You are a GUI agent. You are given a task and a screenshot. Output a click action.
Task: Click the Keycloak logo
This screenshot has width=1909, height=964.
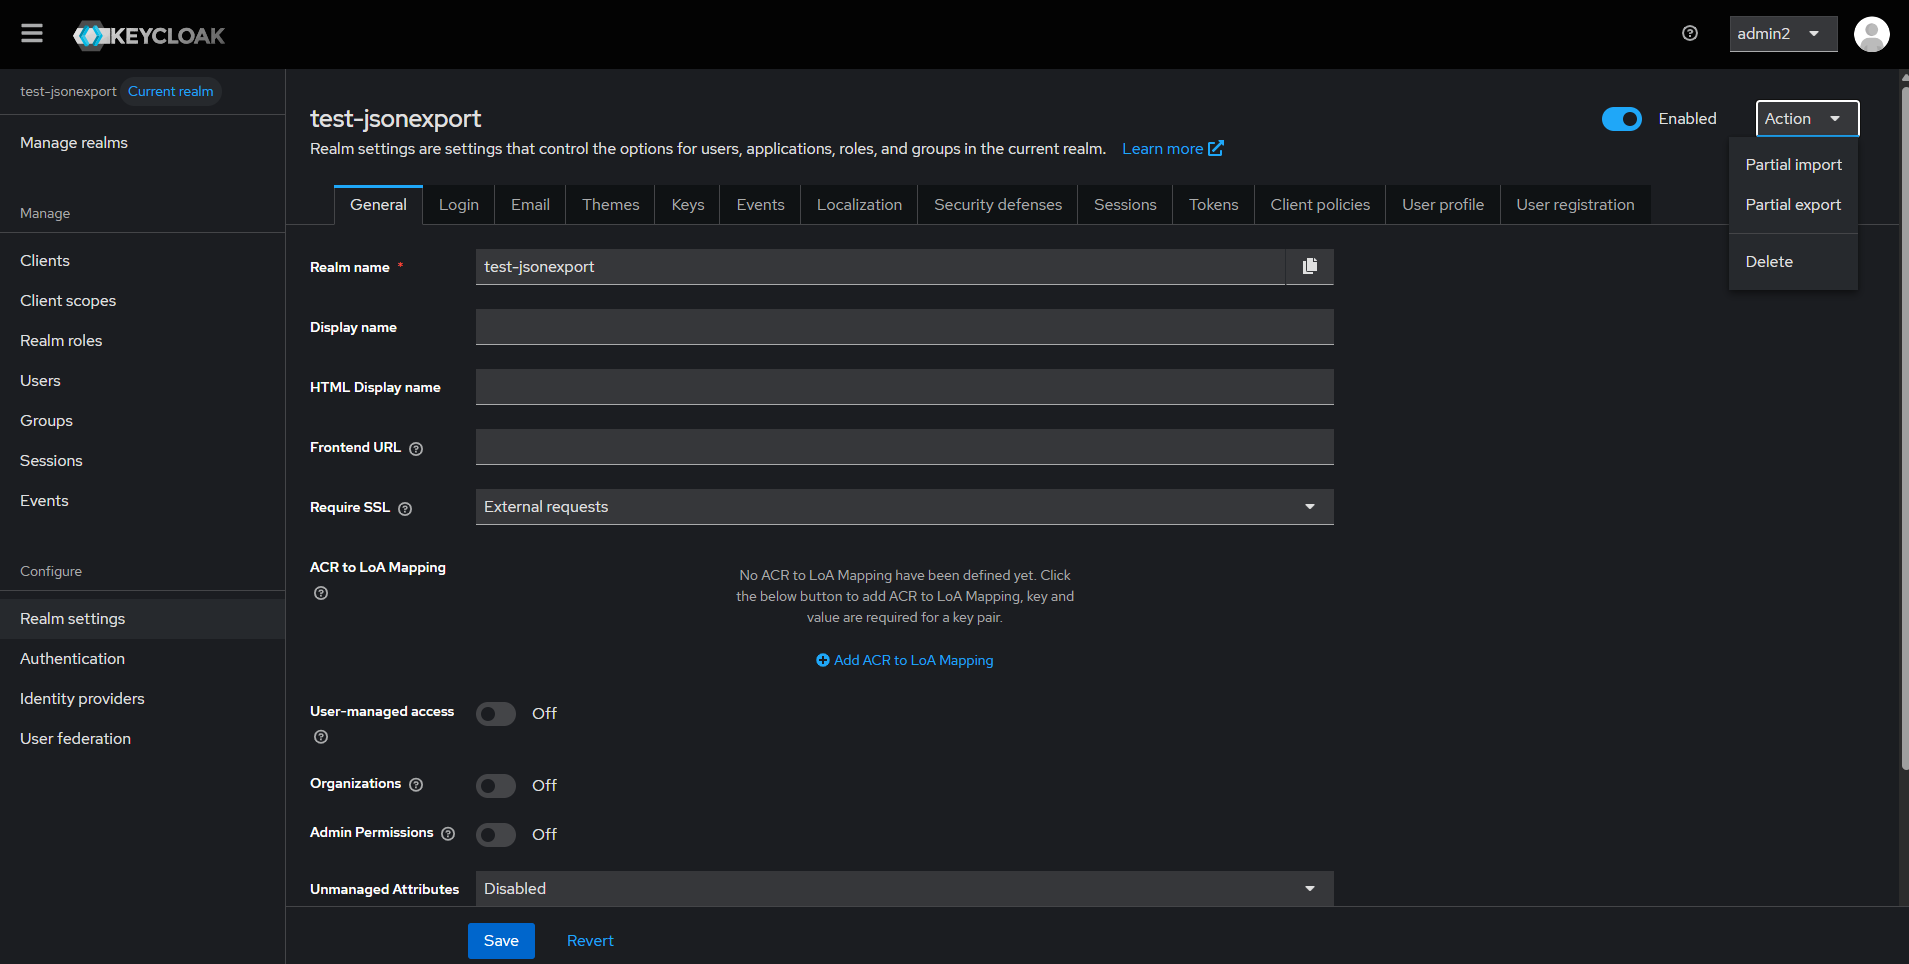click(x=149, y=36)
